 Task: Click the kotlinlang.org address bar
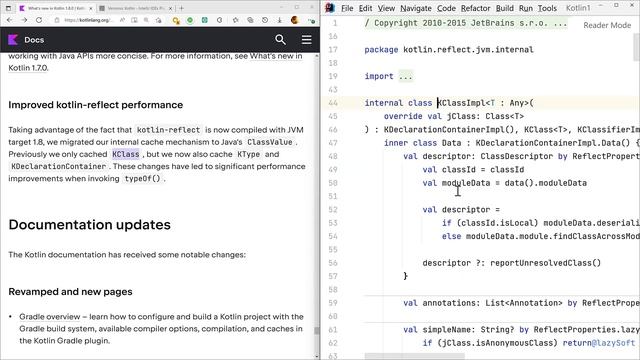click(x=88, y=20)
